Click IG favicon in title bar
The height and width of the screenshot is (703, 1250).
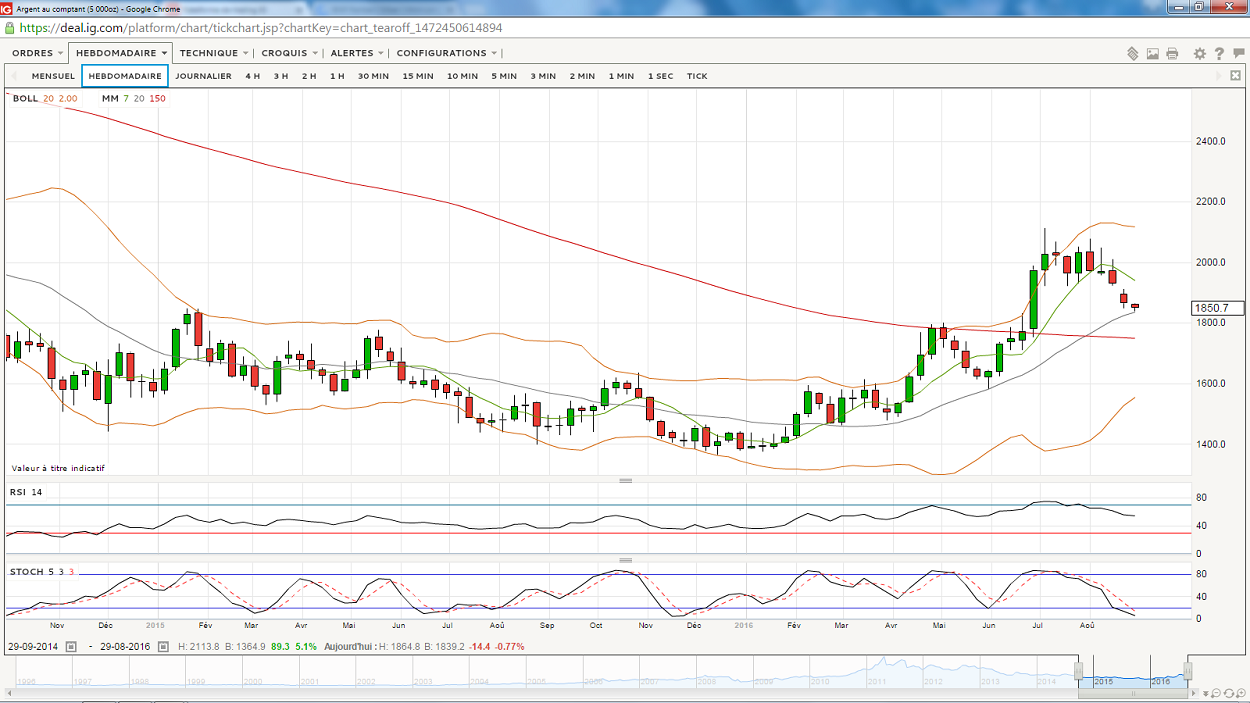(6, 7)
